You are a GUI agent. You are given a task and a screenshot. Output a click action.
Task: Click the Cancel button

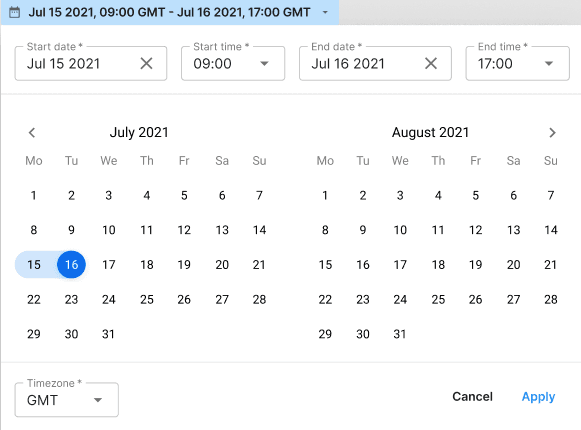pos(472,397)
